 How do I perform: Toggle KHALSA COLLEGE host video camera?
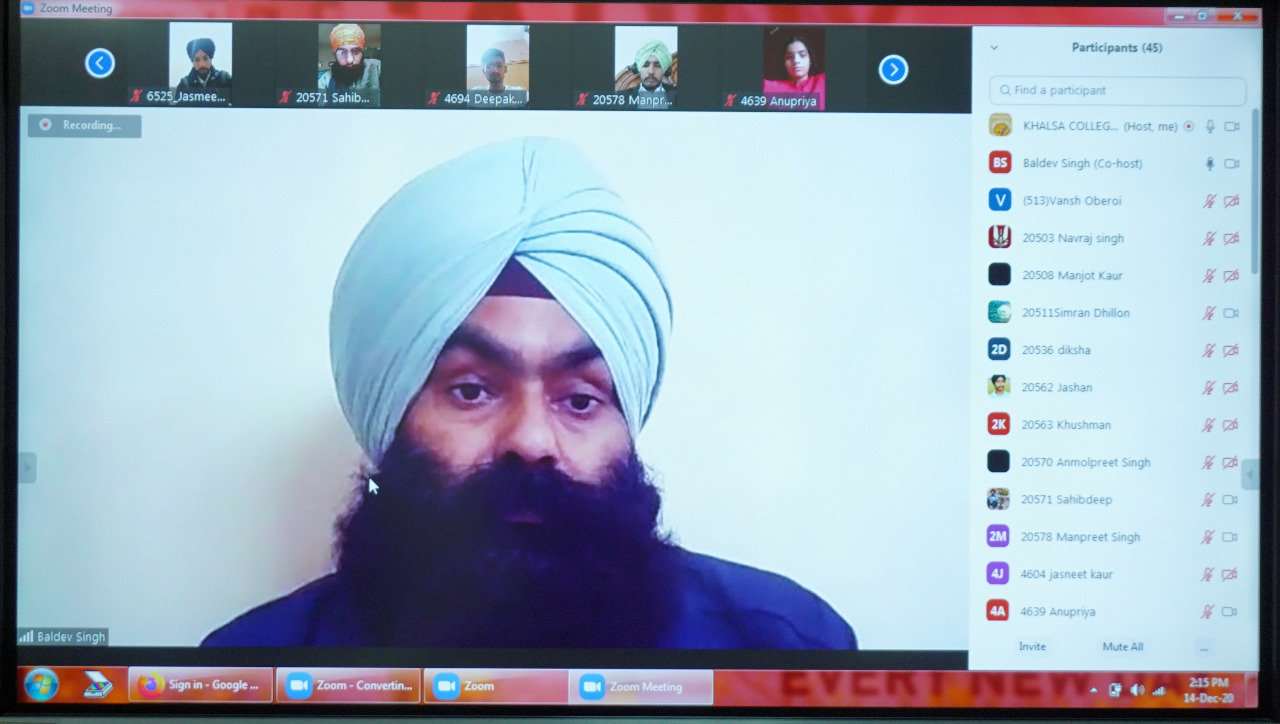pyautogui.click(x=1232, y=126)
